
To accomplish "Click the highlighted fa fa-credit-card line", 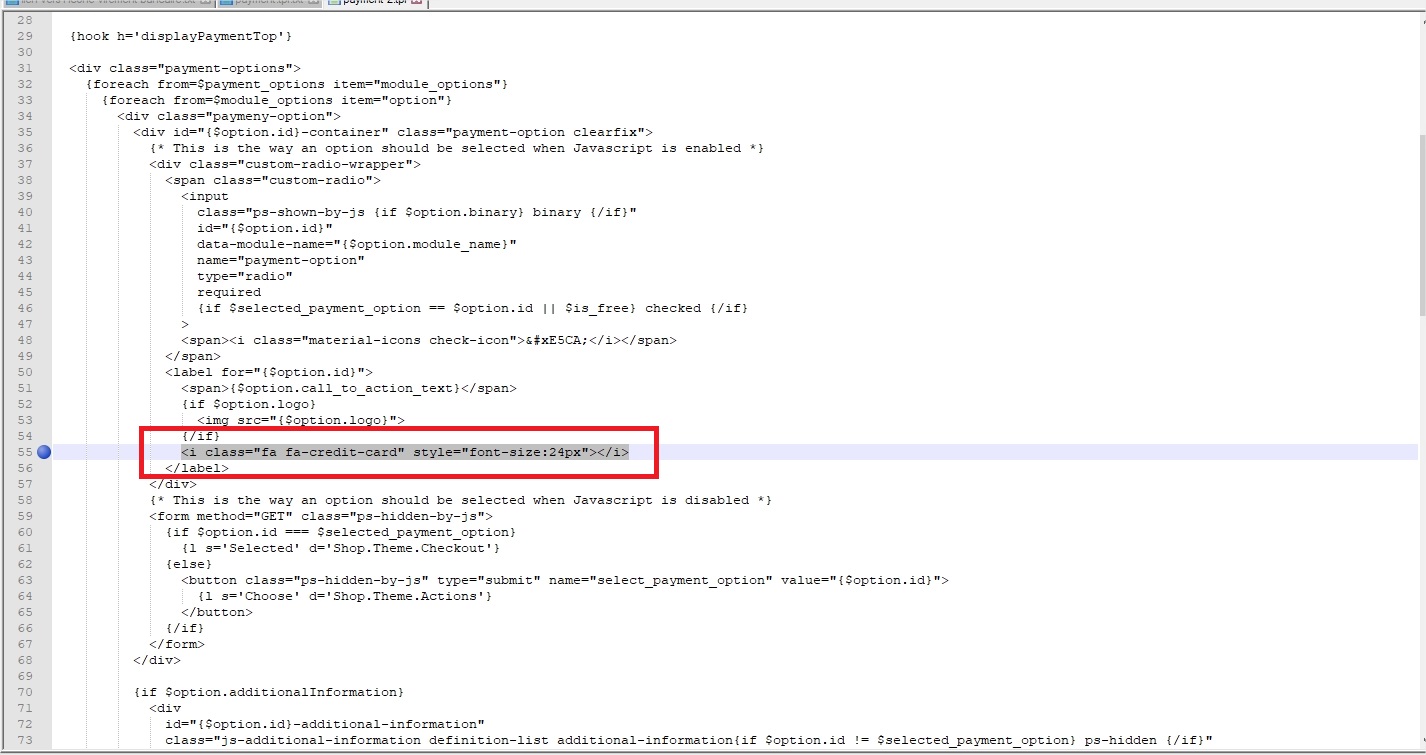I will click(x=405, y=452).
